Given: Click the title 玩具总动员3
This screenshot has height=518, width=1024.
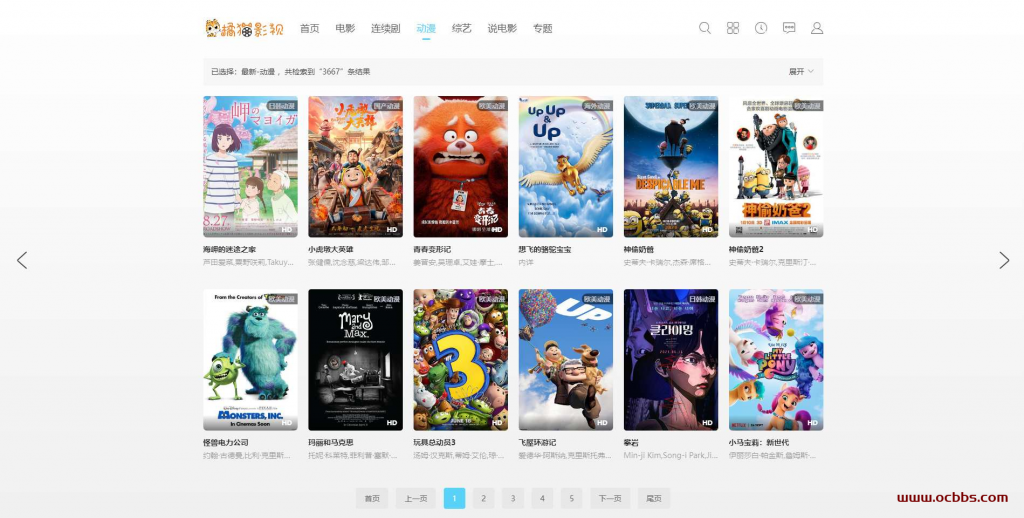Looking at the screenshot, I should coord(434,443).
